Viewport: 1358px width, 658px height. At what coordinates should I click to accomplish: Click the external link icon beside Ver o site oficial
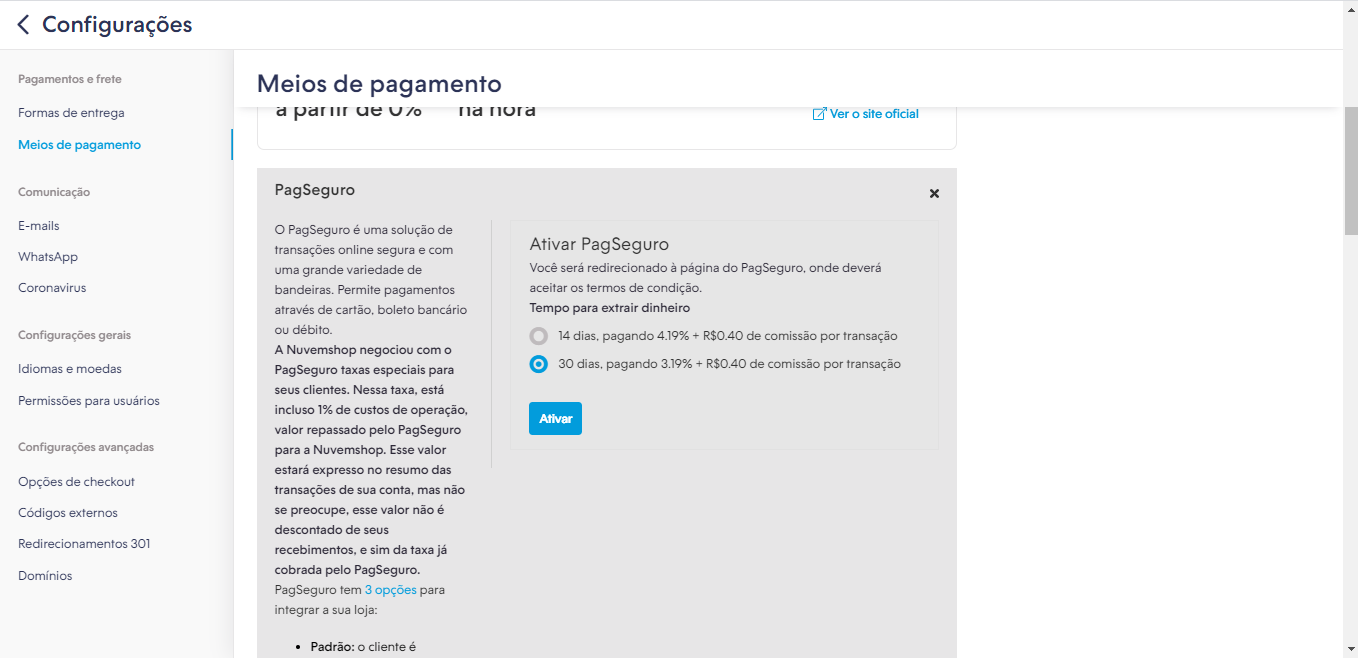pos(819,114)
